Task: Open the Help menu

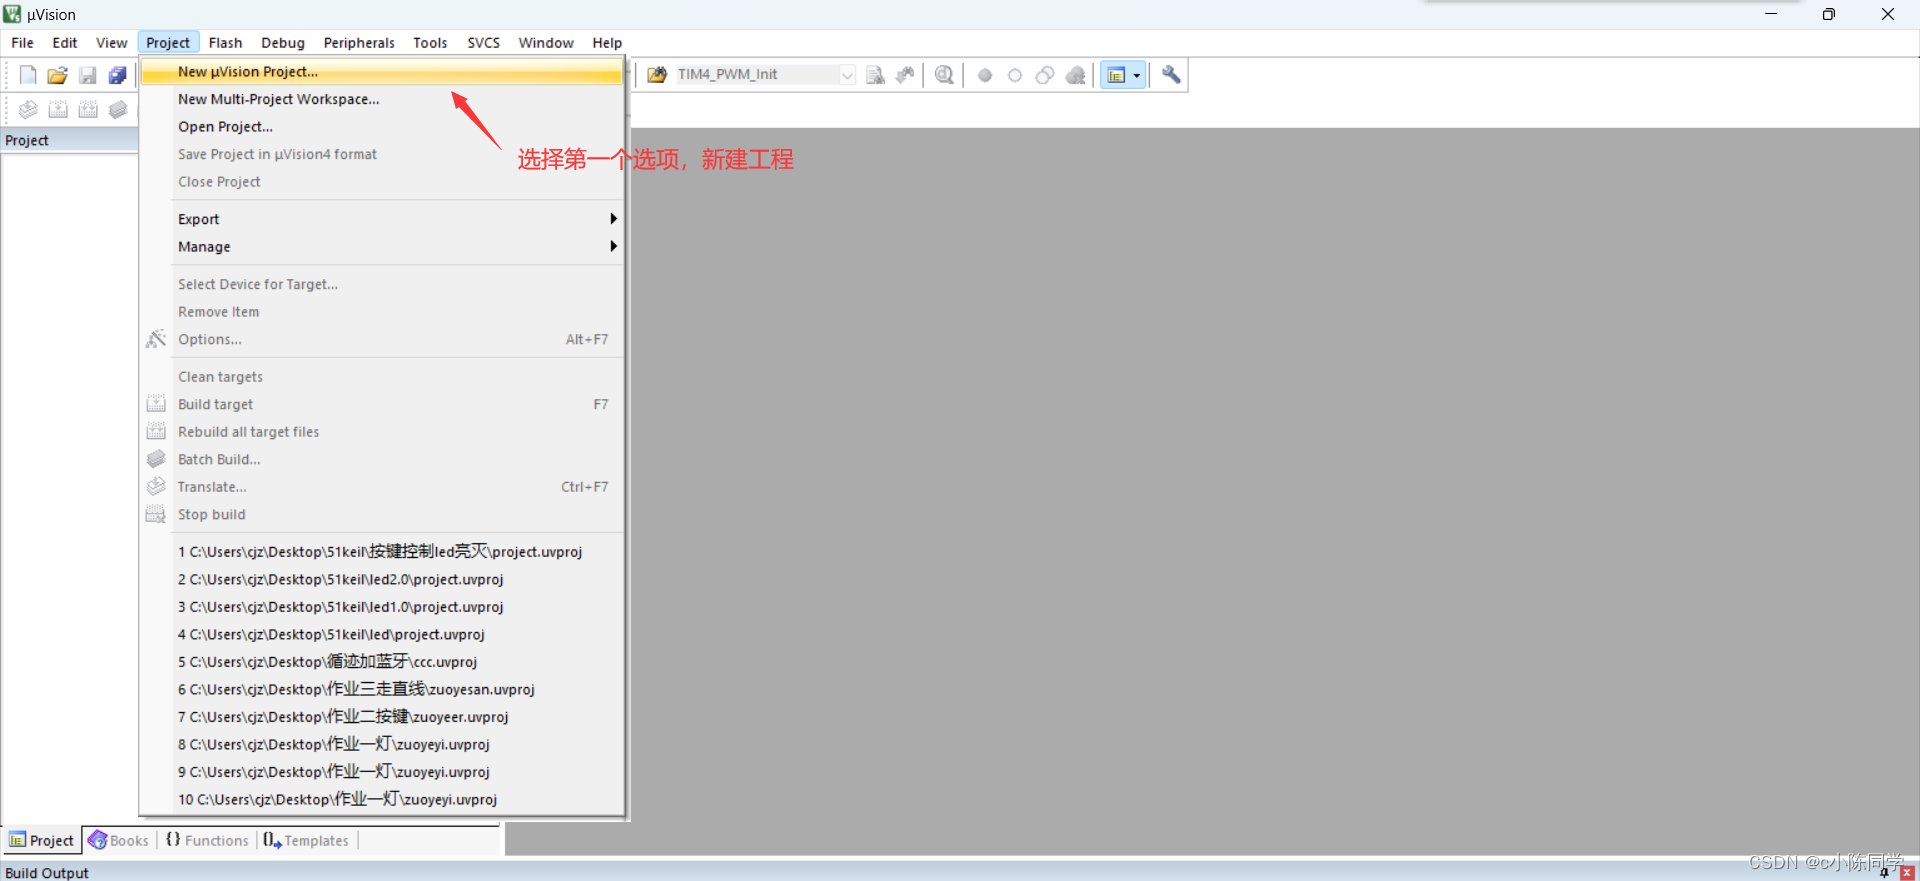Action: [x=607, y=43]
